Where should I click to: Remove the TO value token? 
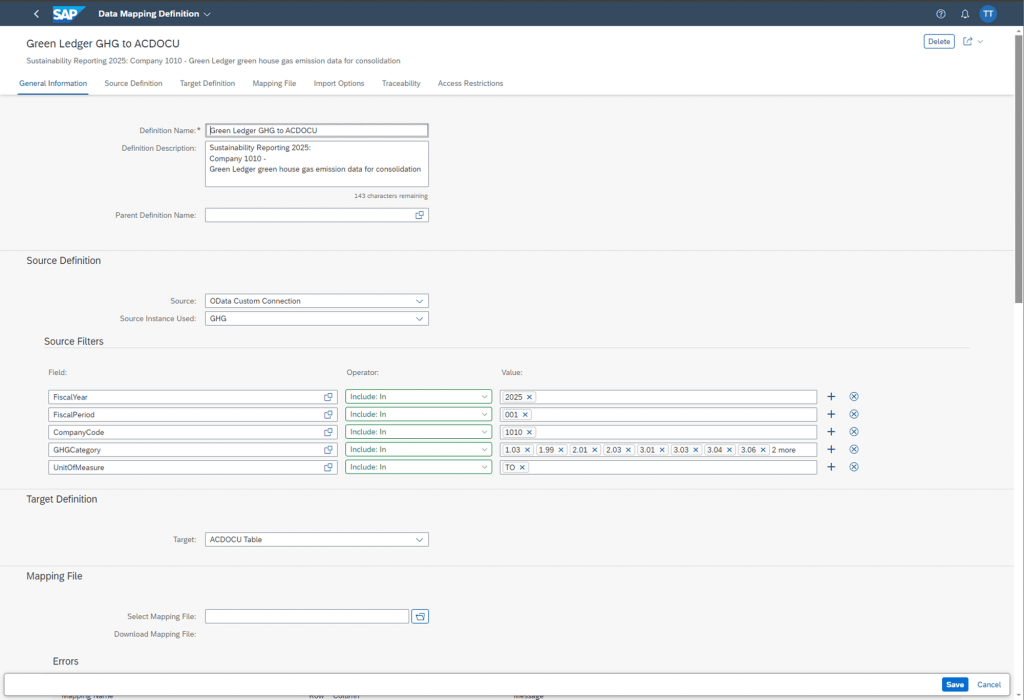click(522, 468)
